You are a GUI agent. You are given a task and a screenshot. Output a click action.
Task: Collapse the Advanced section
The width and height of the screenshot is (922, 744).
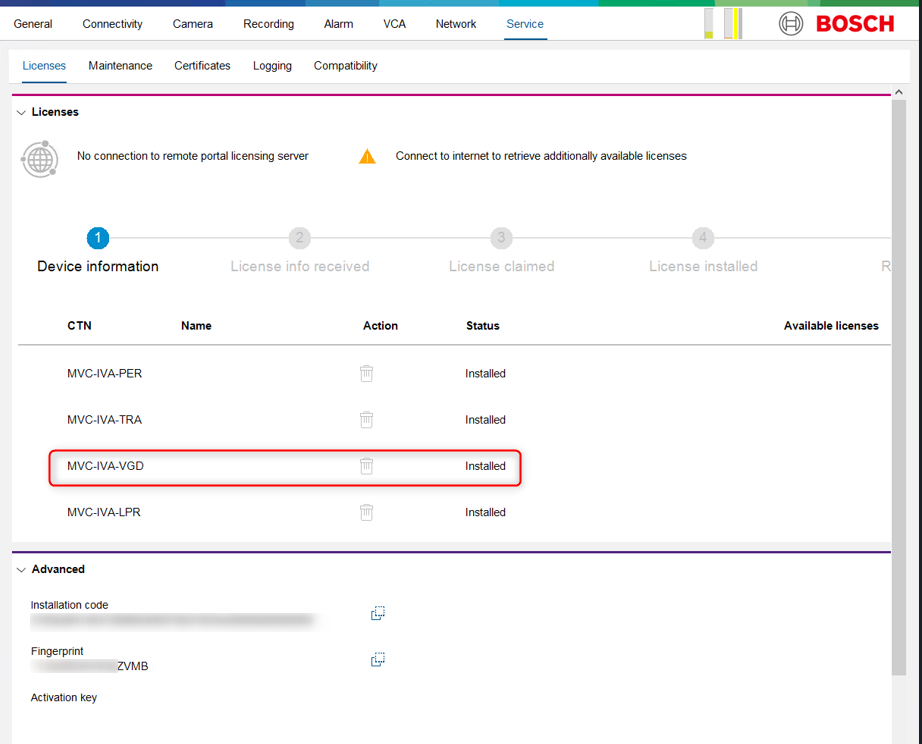click(22, 570)
